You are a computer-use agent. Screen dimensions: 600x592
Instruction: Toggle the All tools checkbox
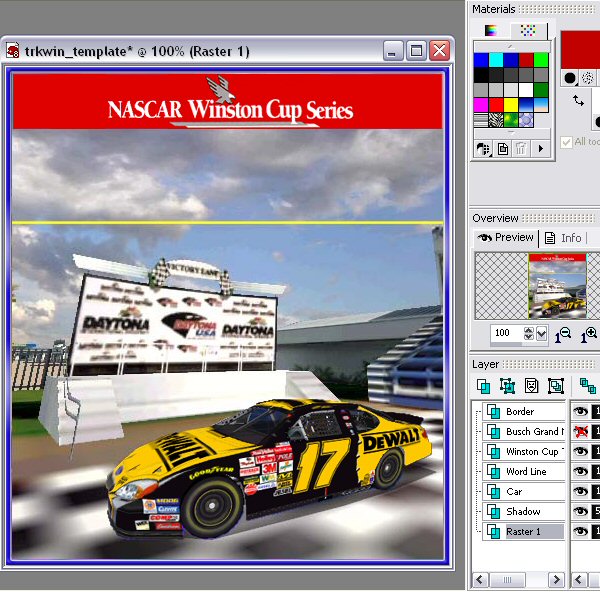coord(566,142)
